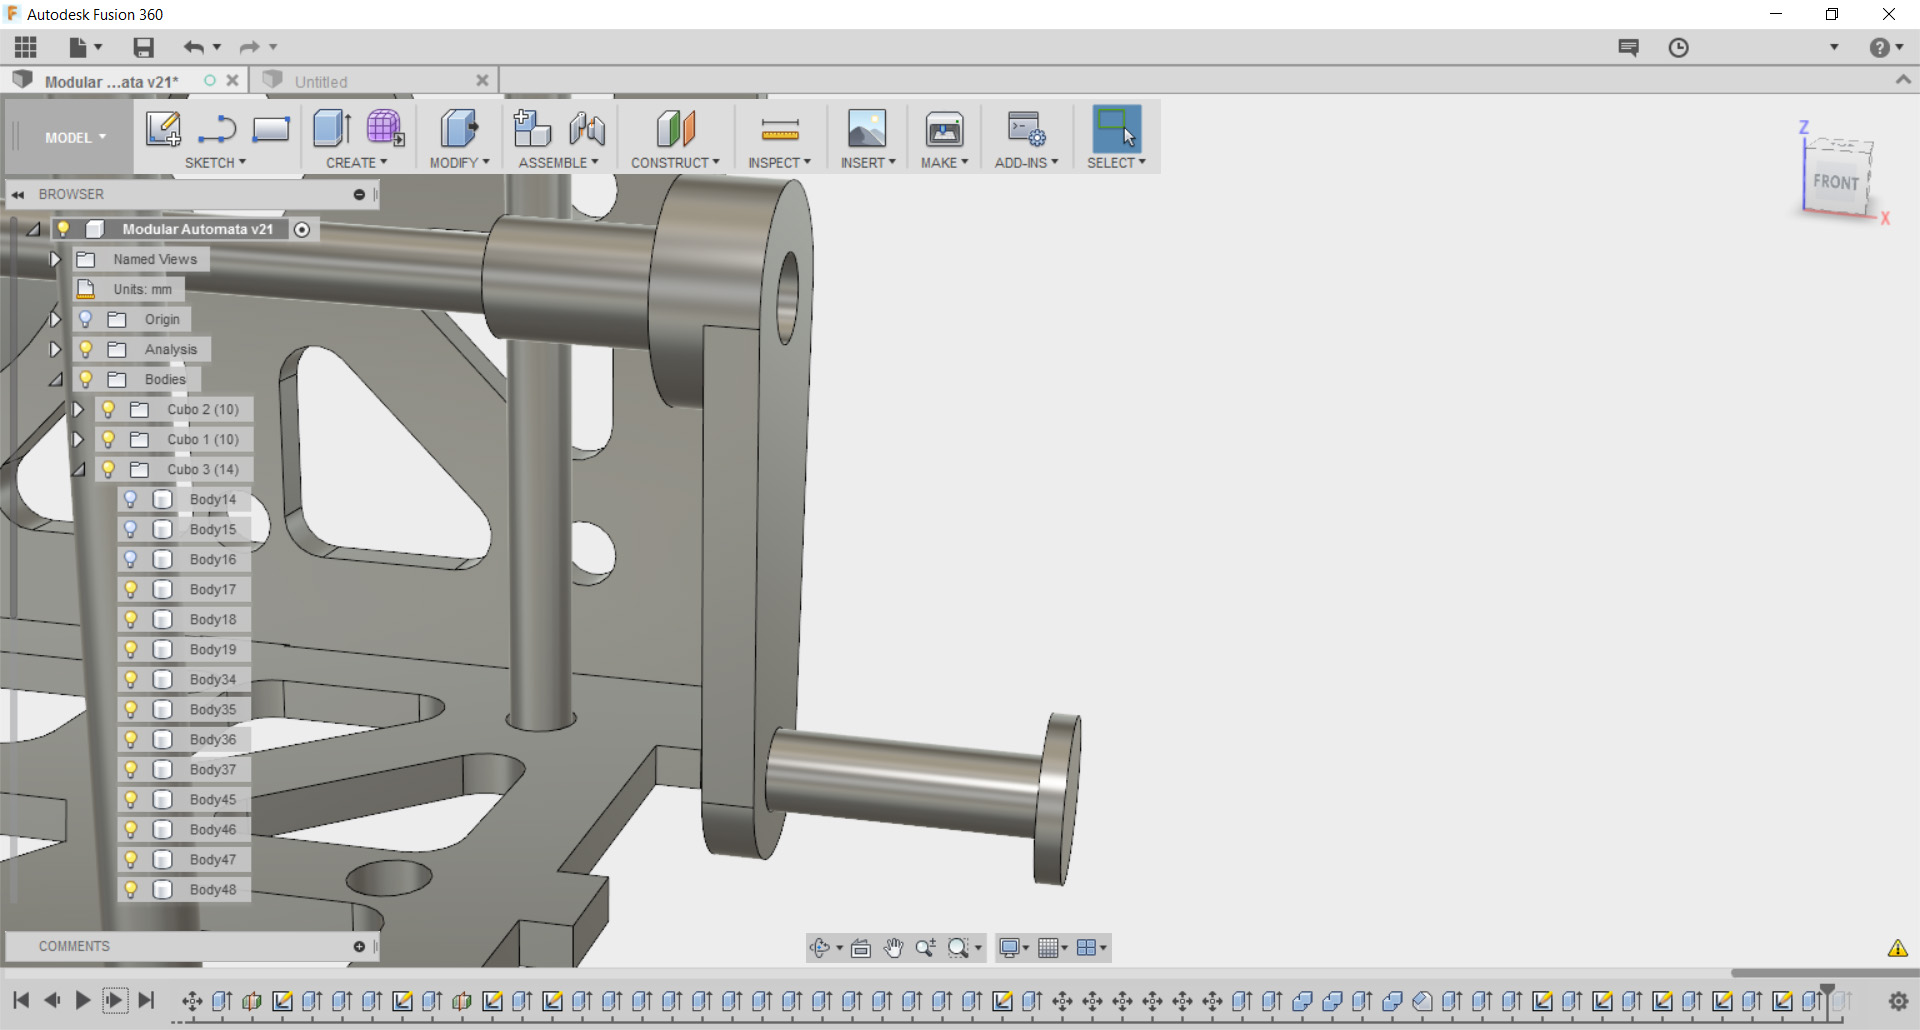Click the Construct plane icon

point(676,129)
